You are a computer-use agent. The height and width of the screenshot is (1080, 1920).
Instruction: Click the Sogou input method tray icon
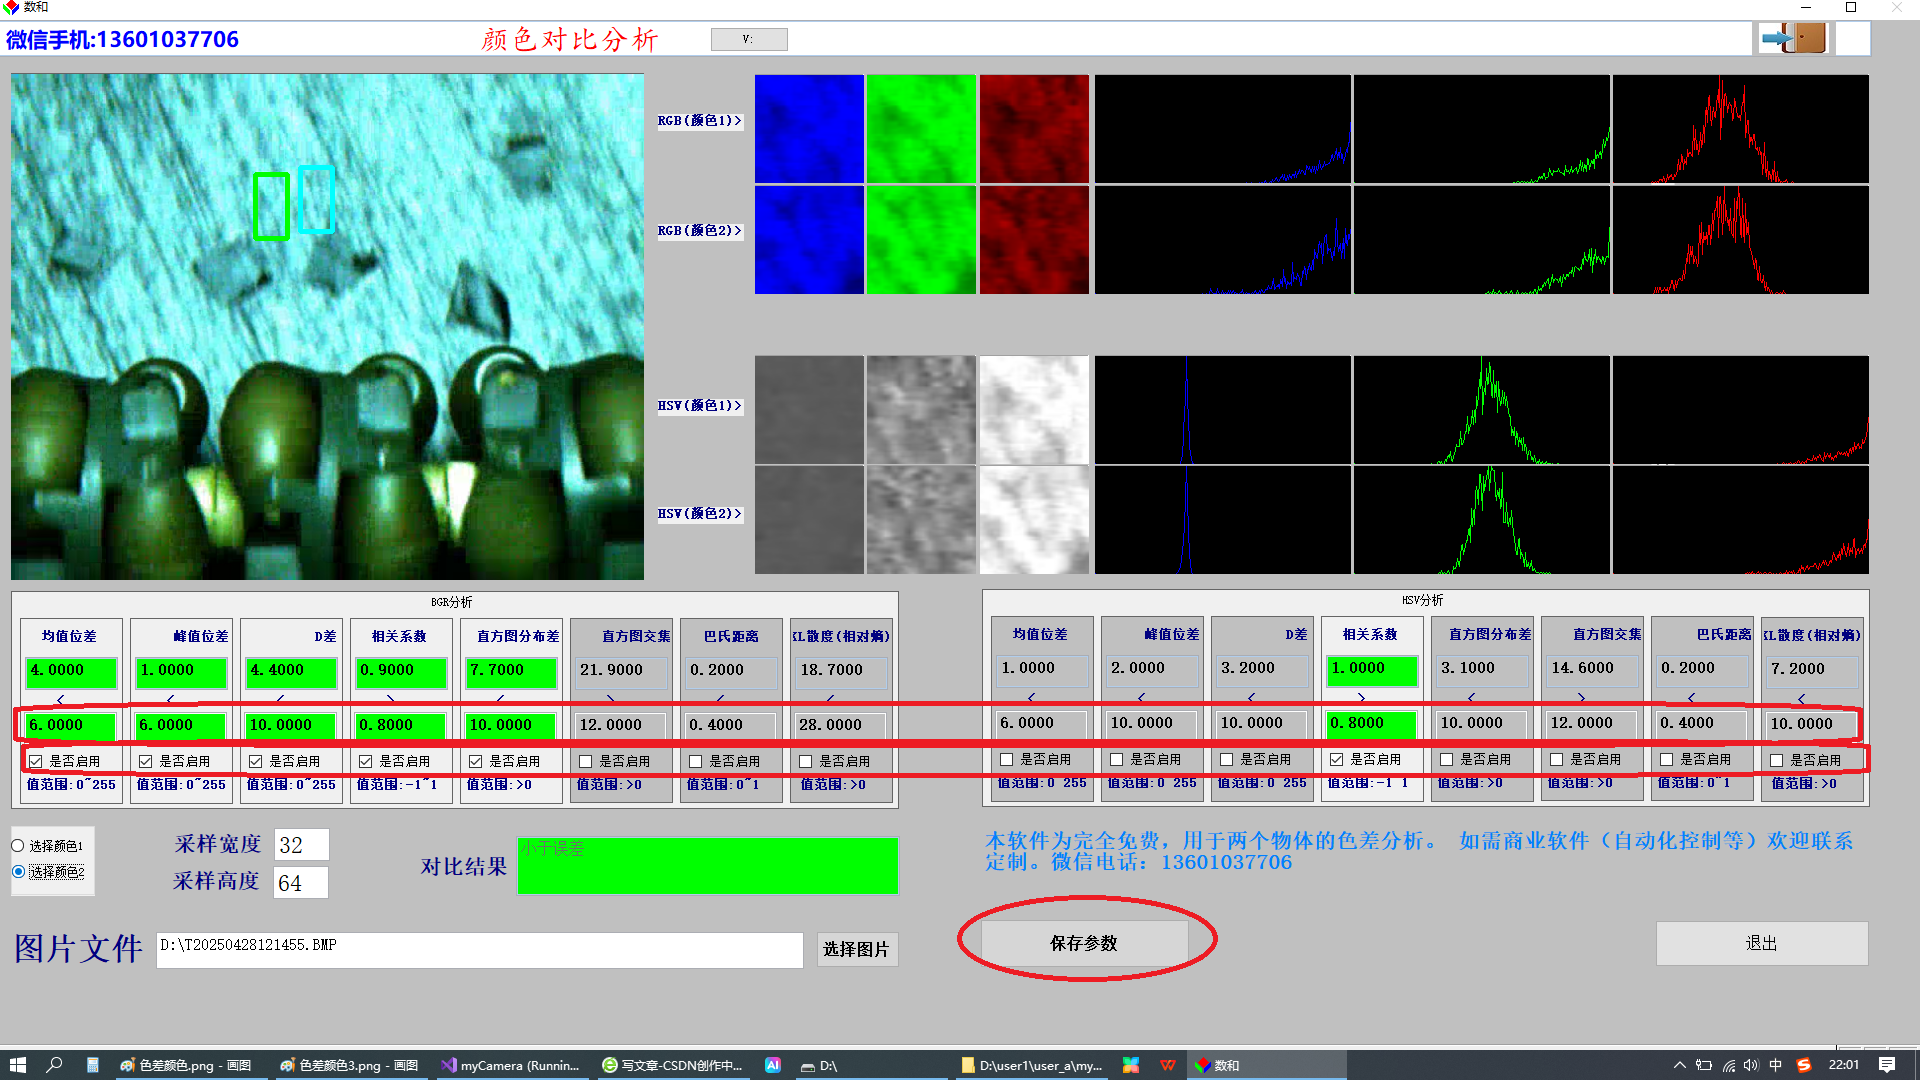[x=1804, y=1065]
